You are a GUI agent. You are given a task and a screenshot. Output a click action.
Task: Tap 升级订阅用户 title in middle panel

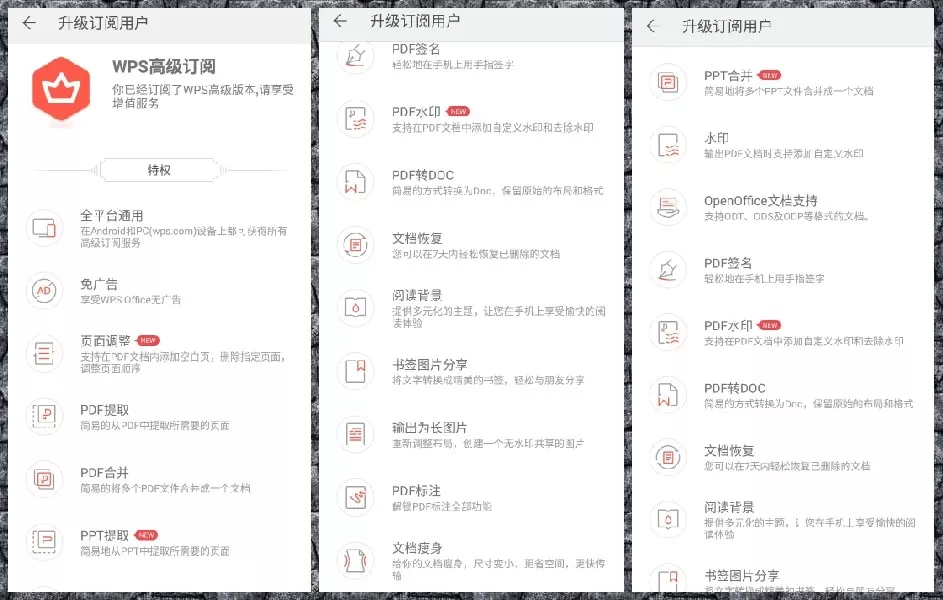click(415, 21)
